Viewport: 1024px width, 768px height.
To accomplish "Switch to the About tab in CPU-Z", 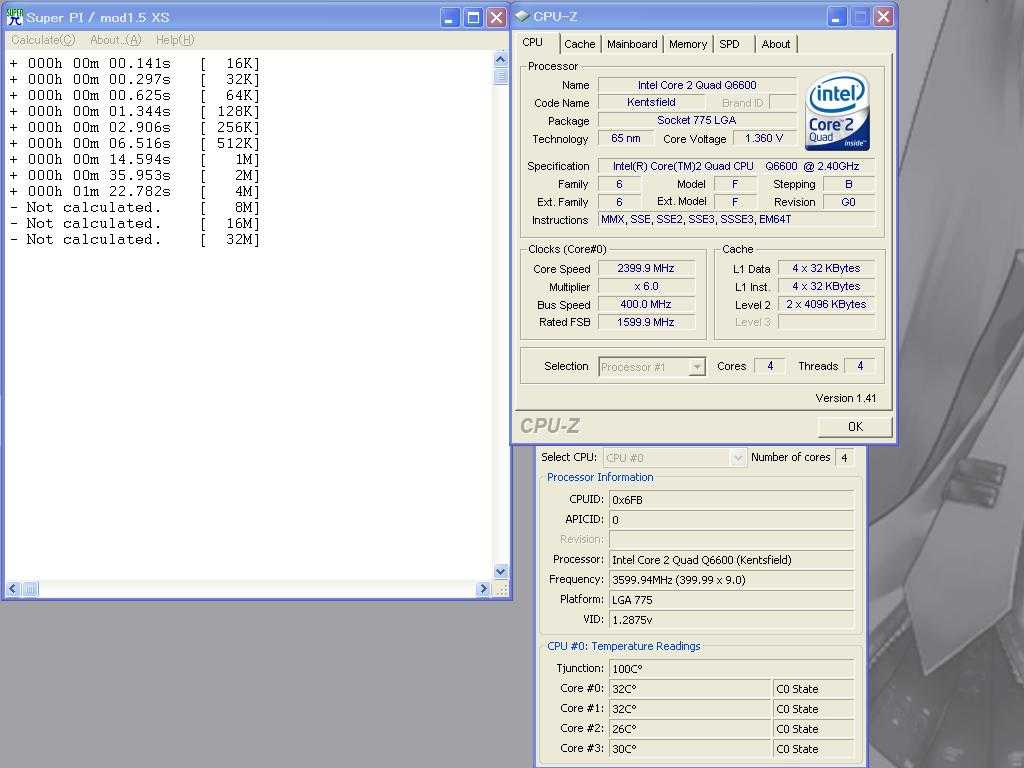I will tap(775, 44).
